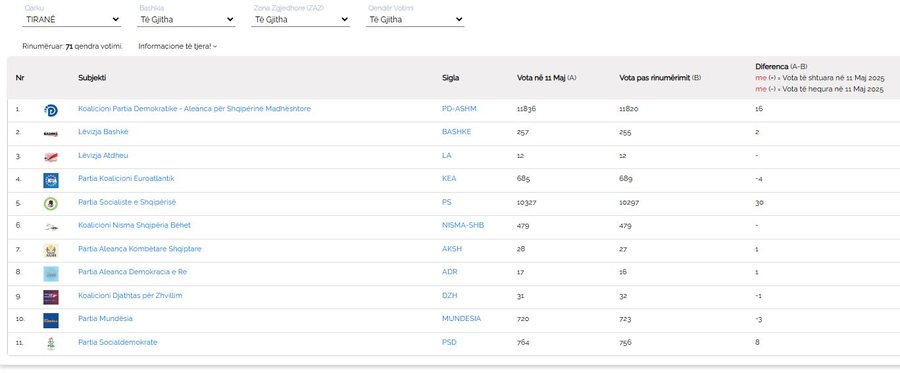Open Koalicioni Nisma Shqipëria Bëhet link
The image size is (900, 373).
tap(134, 225)
